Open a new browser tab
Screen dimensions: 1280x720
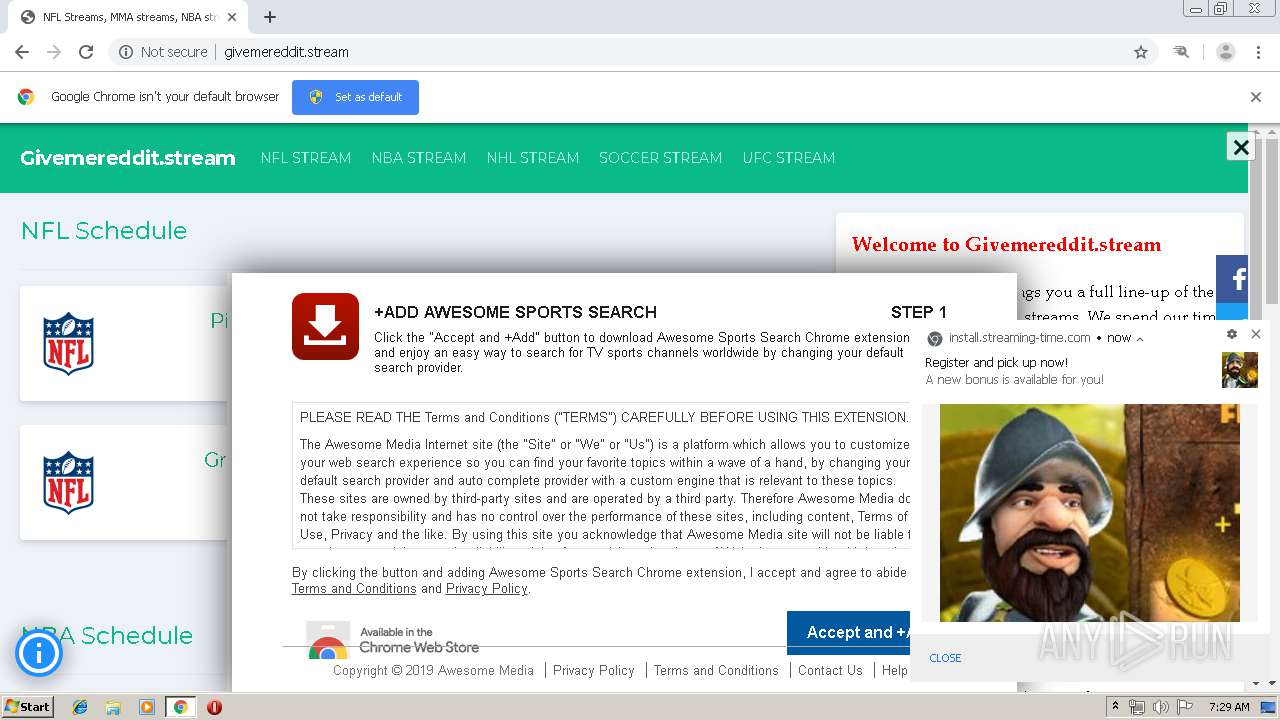pos(270,17)
